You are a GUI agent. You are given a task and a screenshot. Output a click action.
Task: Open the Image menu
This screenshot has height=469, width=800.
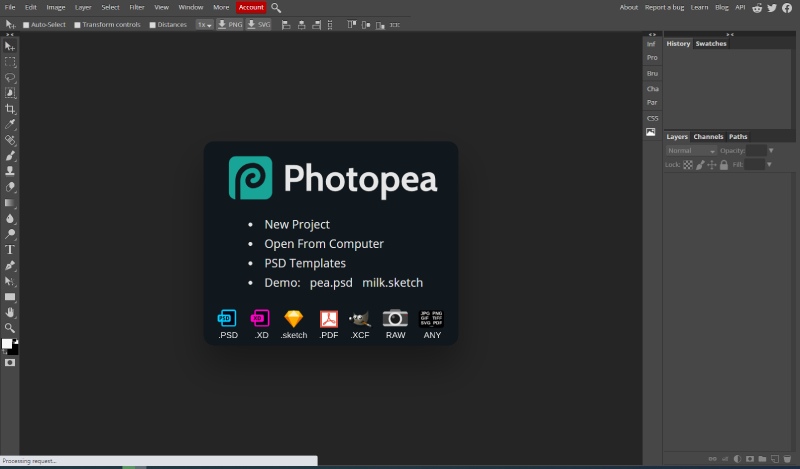coord(56,8)
